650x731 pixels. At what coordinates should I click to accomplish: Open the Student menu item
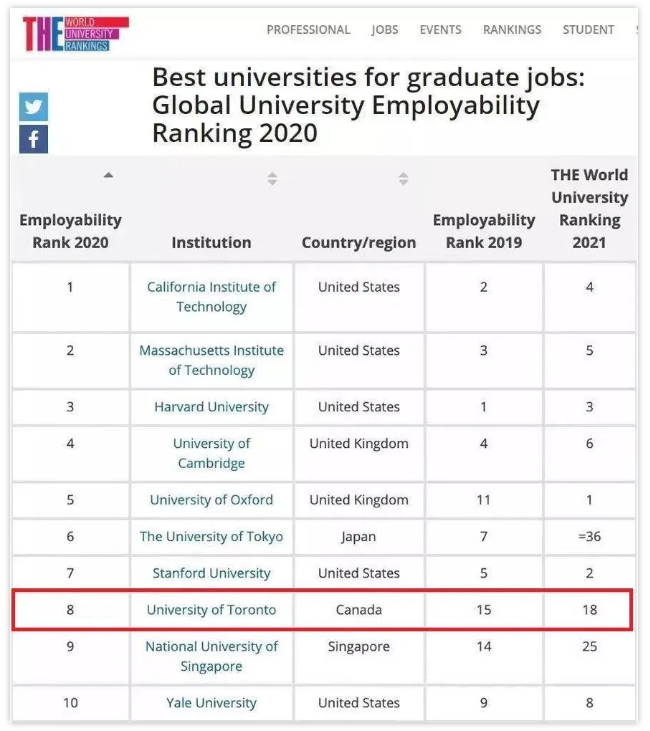pos(588,30)
